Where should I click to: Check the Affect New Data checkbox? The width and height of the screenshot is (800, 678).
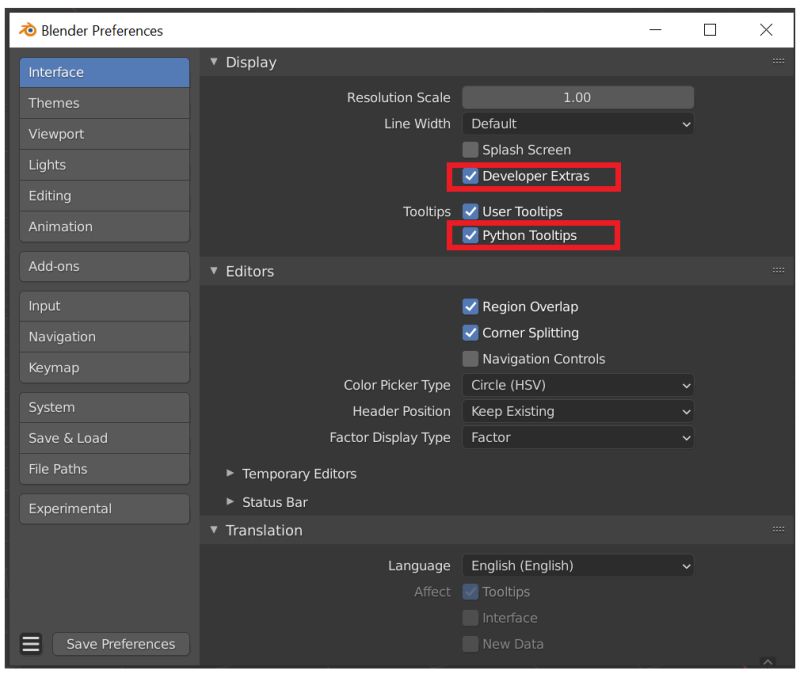pyautogui.click(x=470, y=644)
